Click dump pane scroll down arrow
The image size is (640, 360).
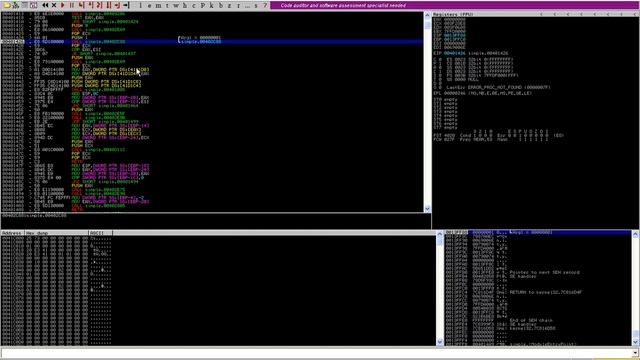point(440,342)
